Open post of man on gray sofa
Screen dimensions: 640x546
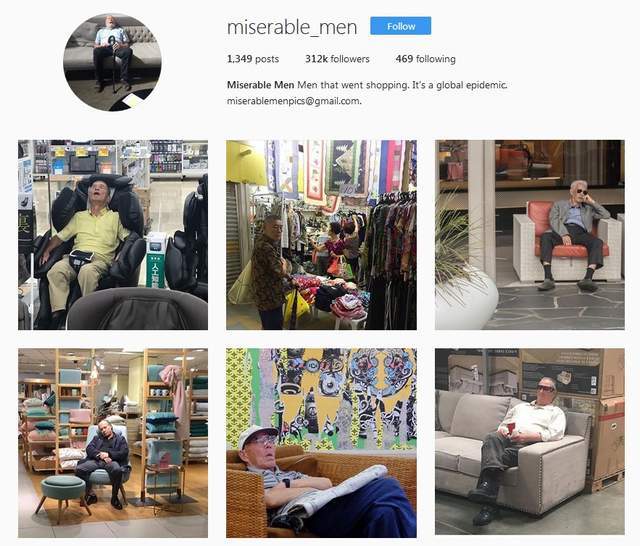(x=529, y=441)
